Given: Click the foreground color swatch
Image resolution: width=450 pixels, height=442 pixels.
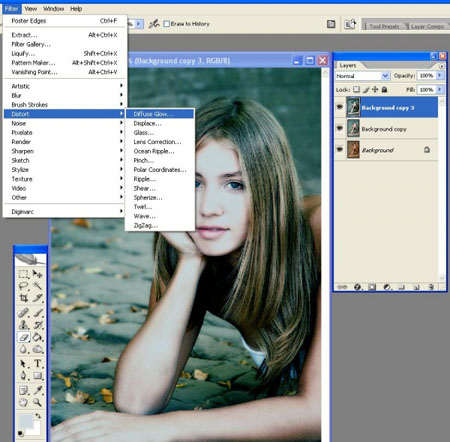Looking at the screenshot, I should click(26, 421).
